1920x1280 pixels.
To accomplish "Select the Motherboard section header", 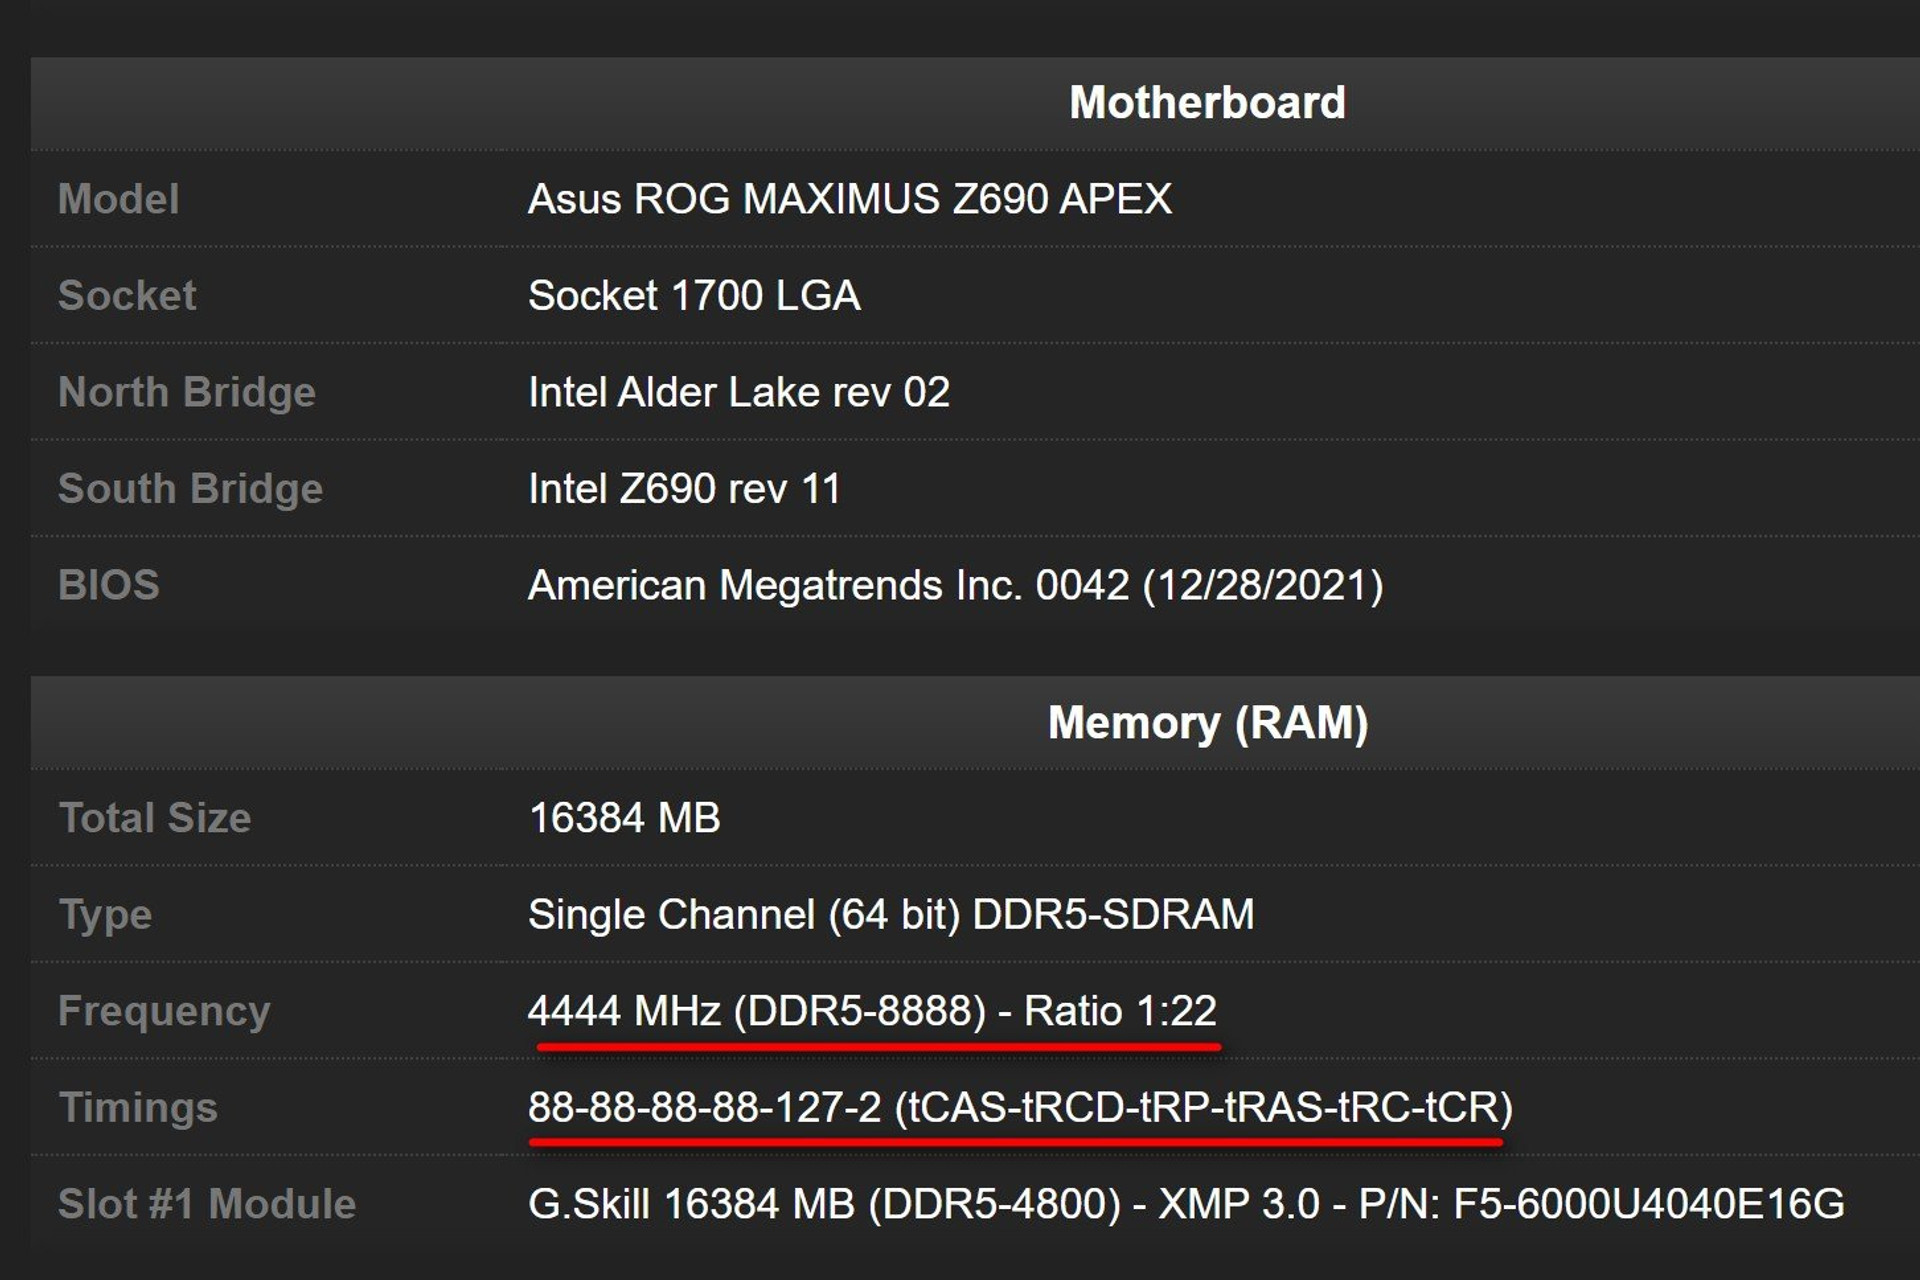I will 1207,103.
